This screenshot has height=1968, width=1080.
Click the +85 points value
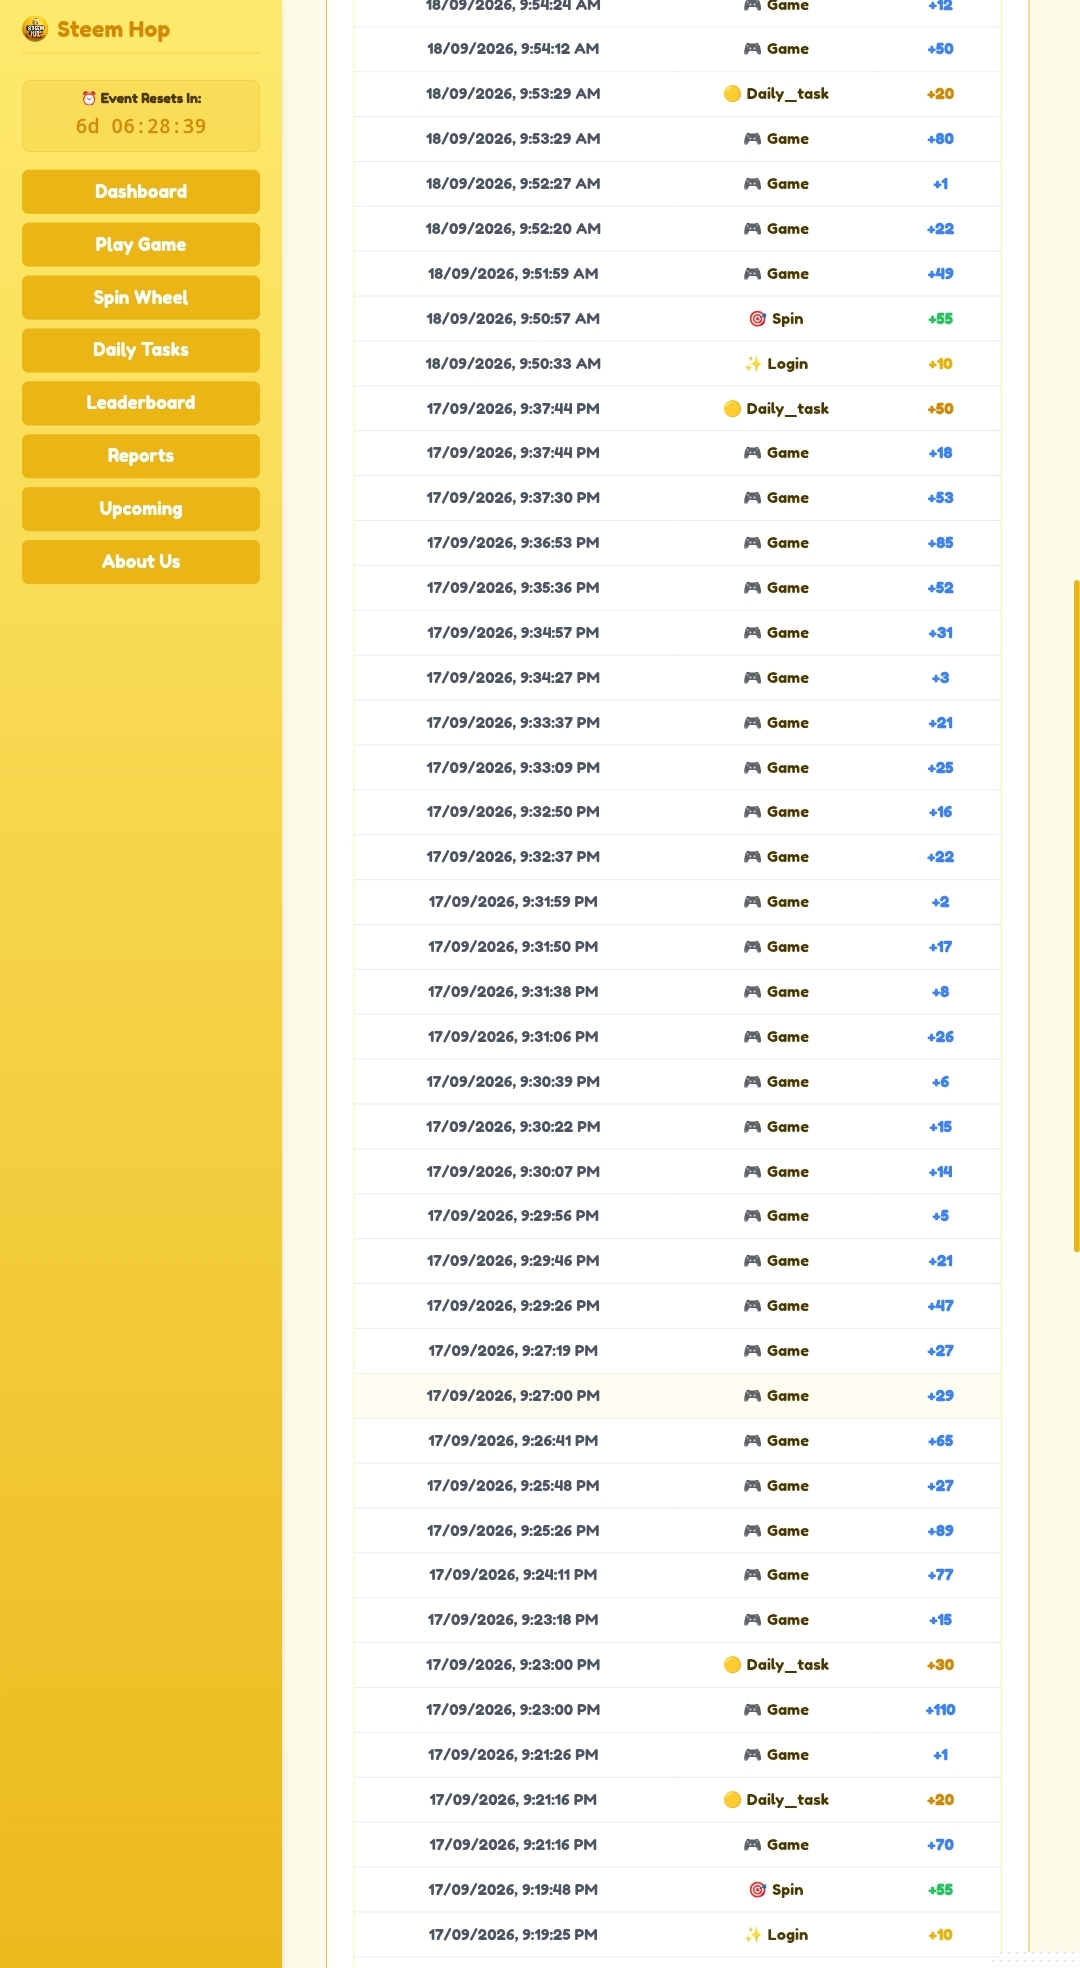tap(940, 542)
